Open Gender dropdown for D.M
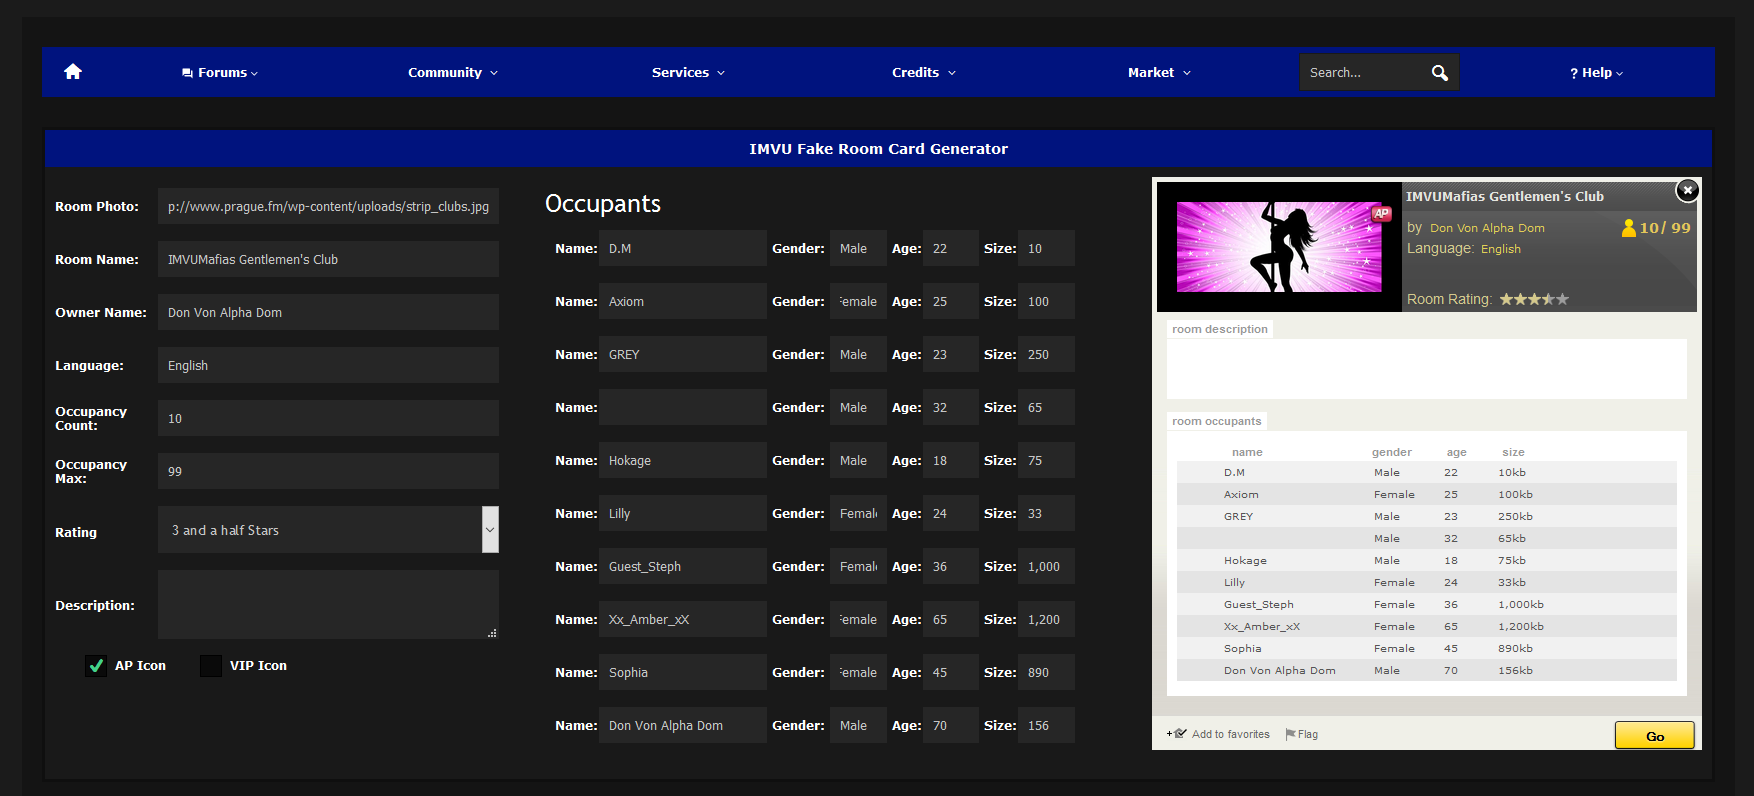The height and width of the screenshot is (796, 1754). 858,249
